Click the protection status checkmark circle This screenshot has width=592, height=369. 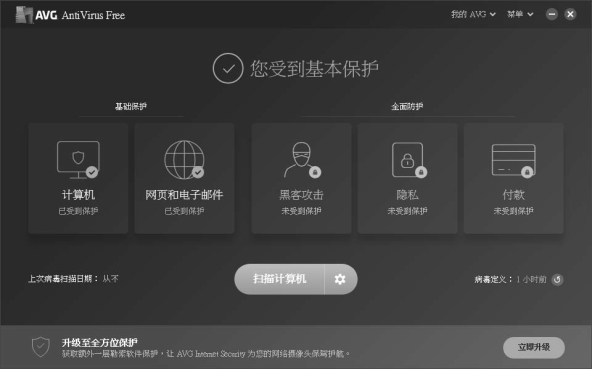[x=228, y=68]
